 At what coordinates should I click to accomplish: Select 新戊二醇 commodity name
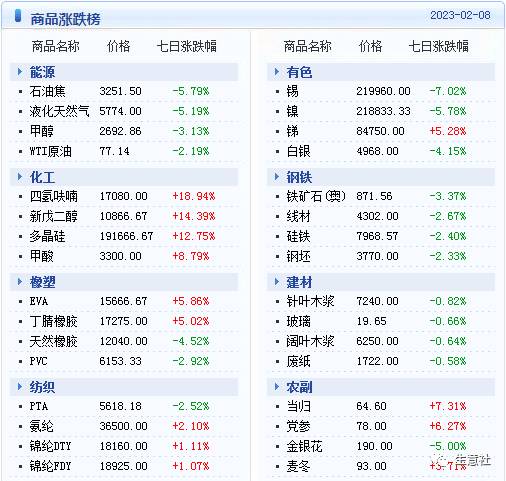pos(53,216)
